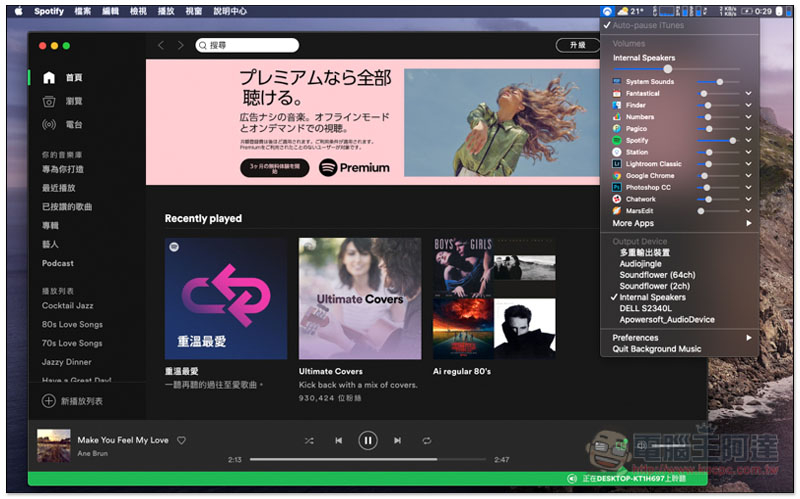Open the Apple menu
Viewport: 800px width, 499px height.
coord(18,11)
